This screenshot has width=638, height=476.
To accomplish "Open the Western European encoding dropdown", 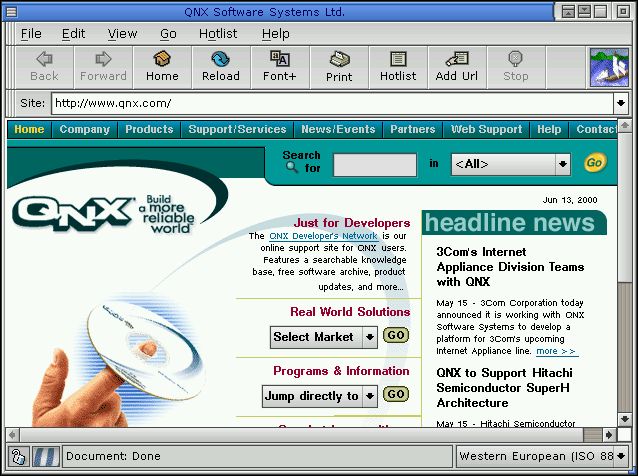I will click(542, 456).
